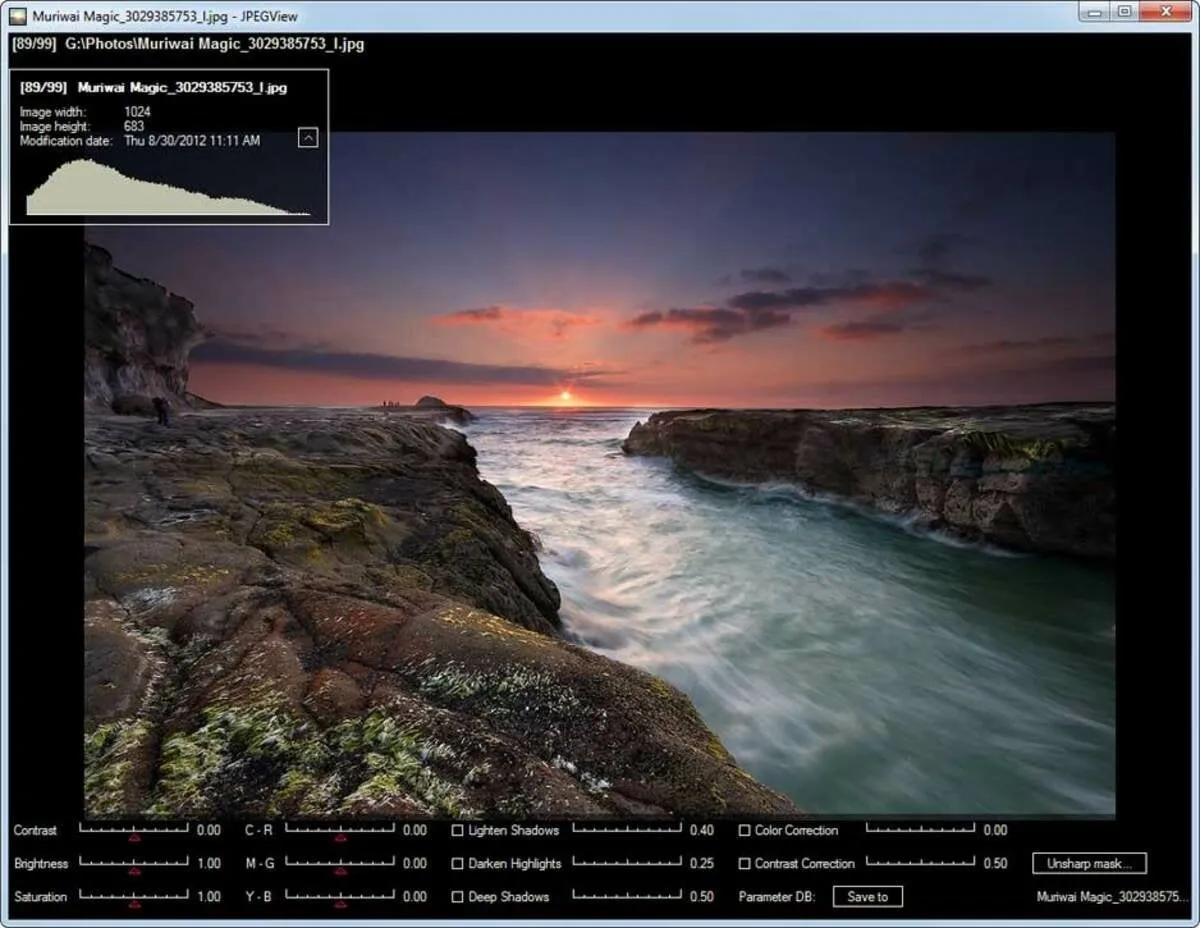Enable Contrast Correction checkbox
The width and height of the screenshot is (1200, 928).
[x=745, y=863]
